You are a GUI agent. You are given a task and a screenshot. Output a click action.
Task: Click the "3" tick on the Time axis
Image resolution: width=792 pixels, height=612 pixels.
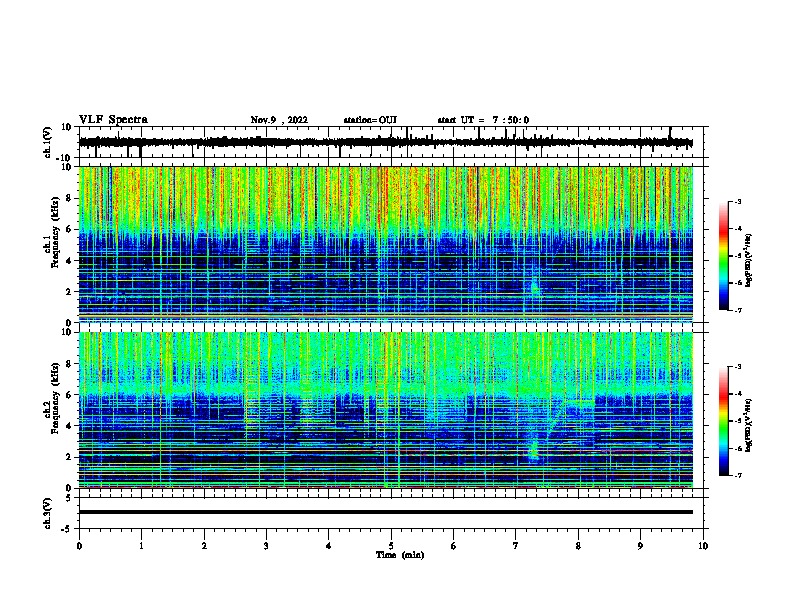click(266, 546)
